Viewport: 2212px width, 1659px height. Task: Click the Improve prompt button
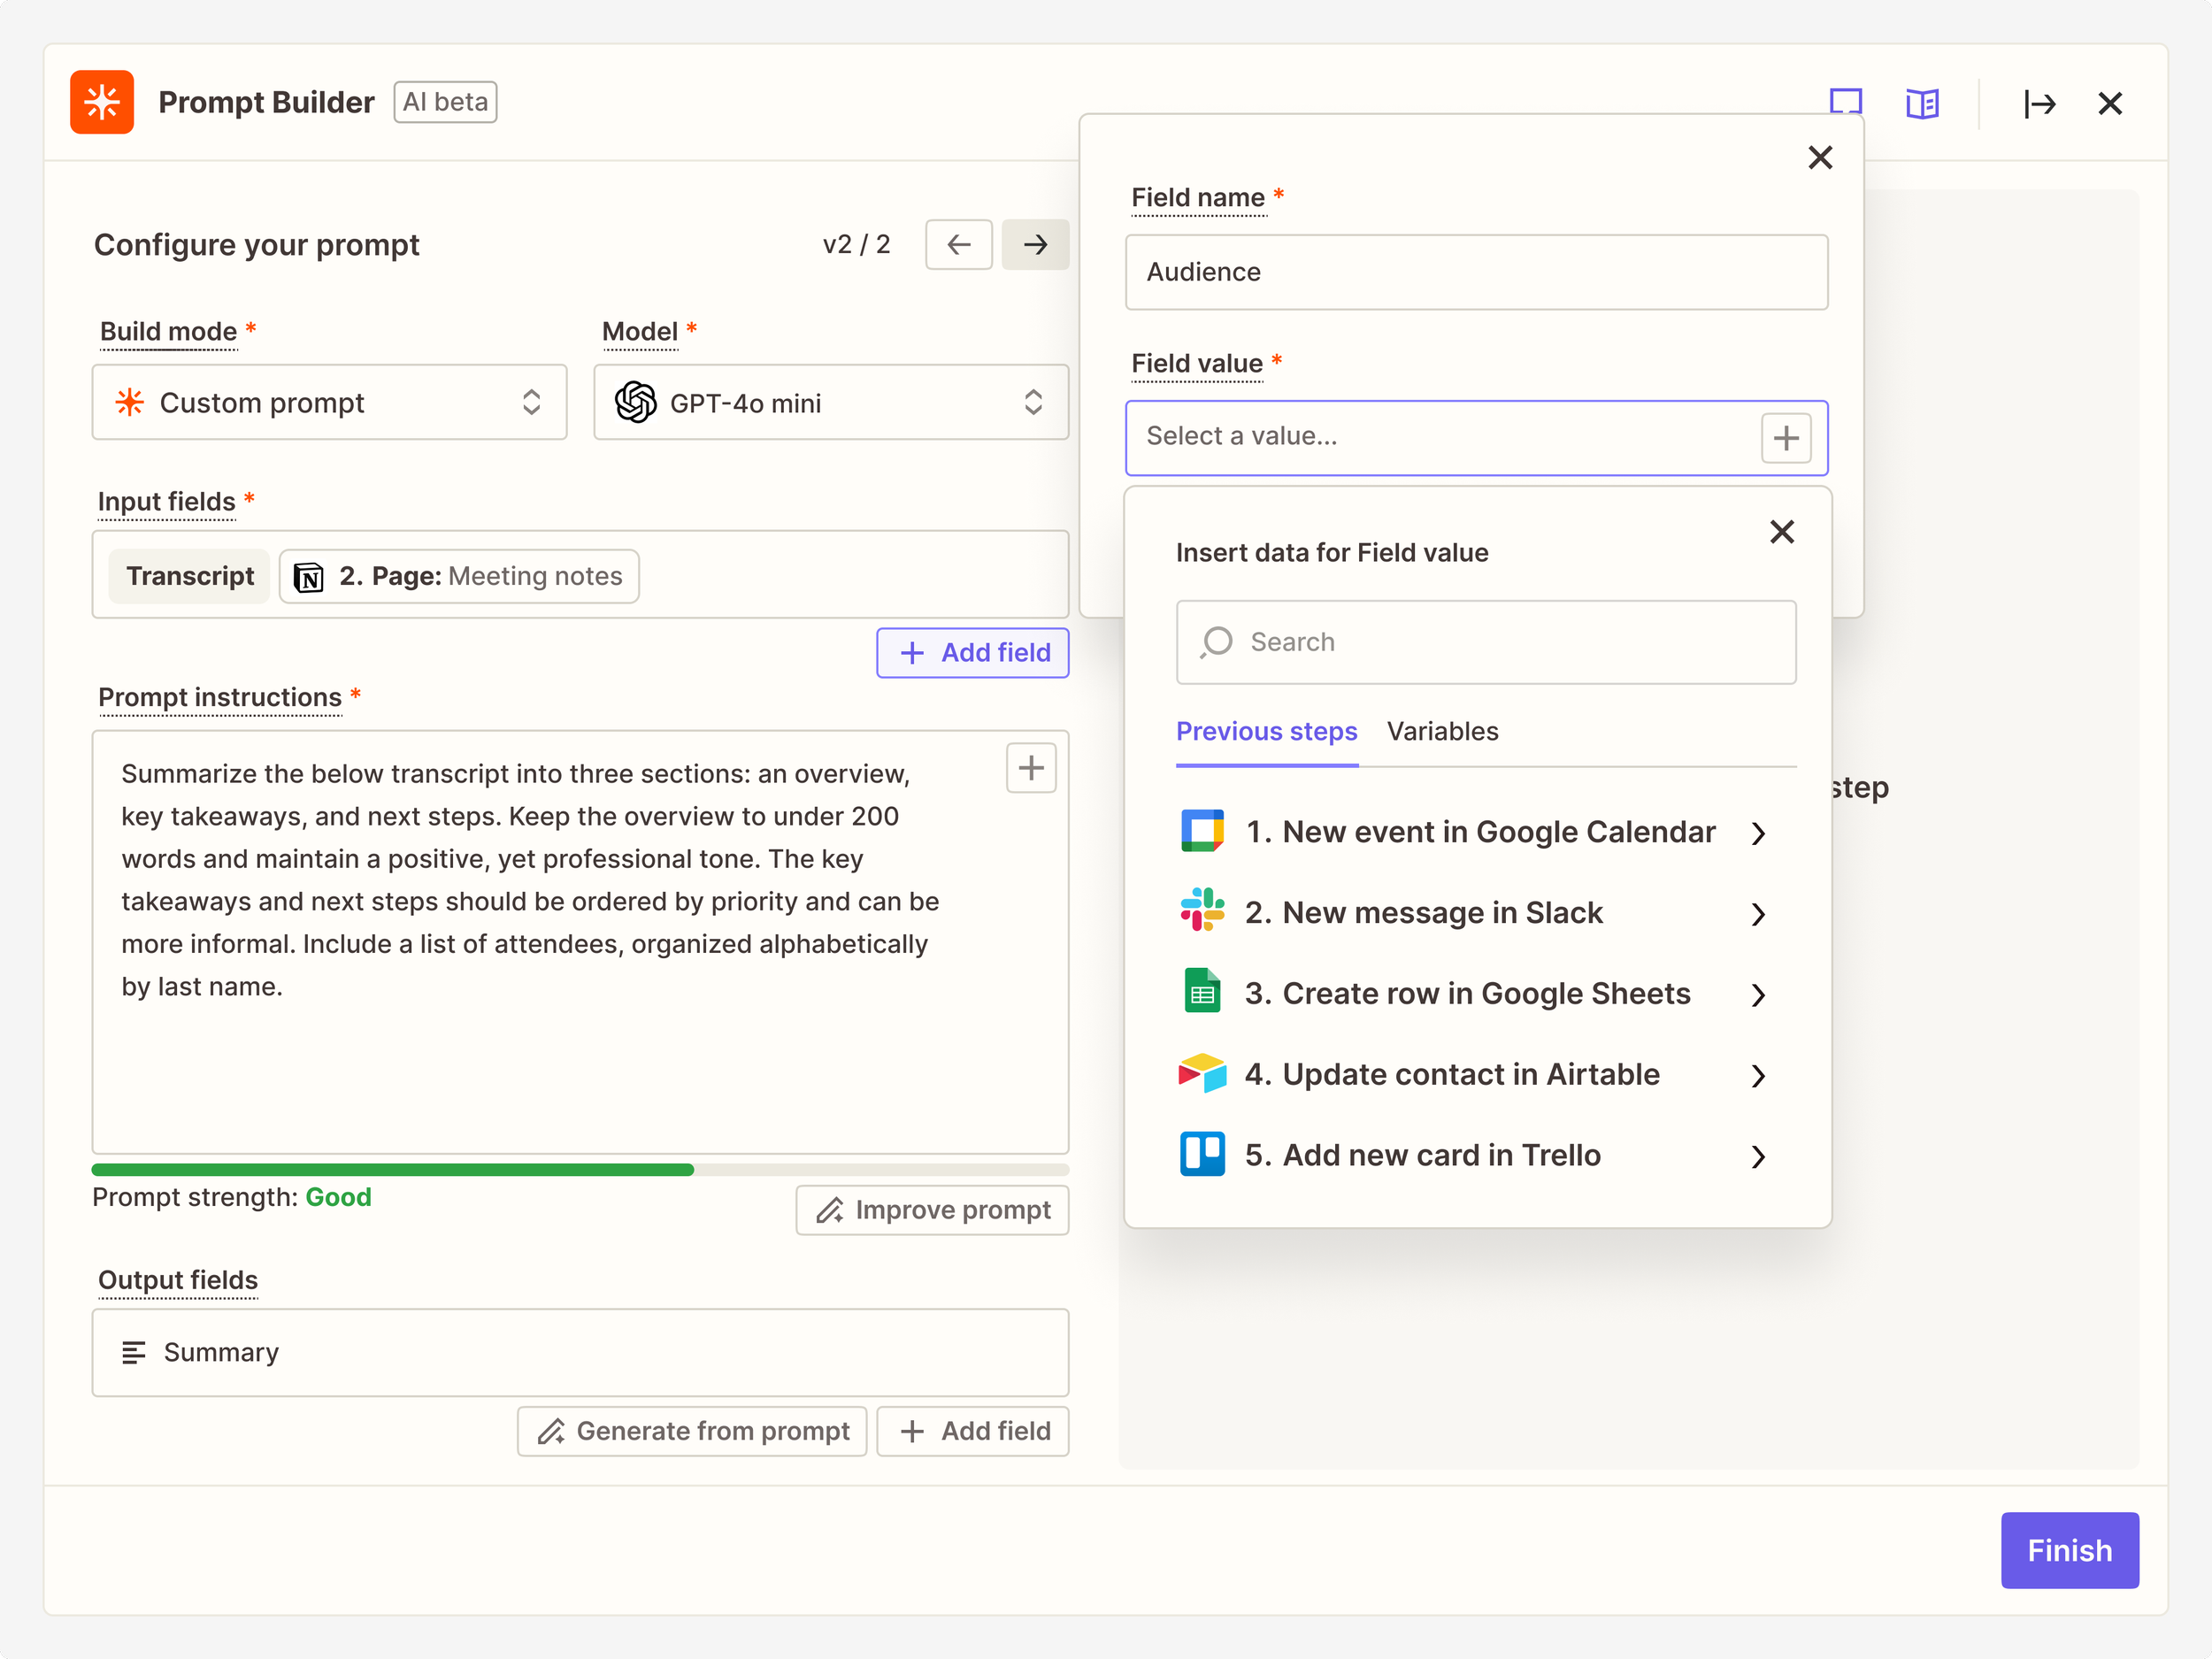932,1210
